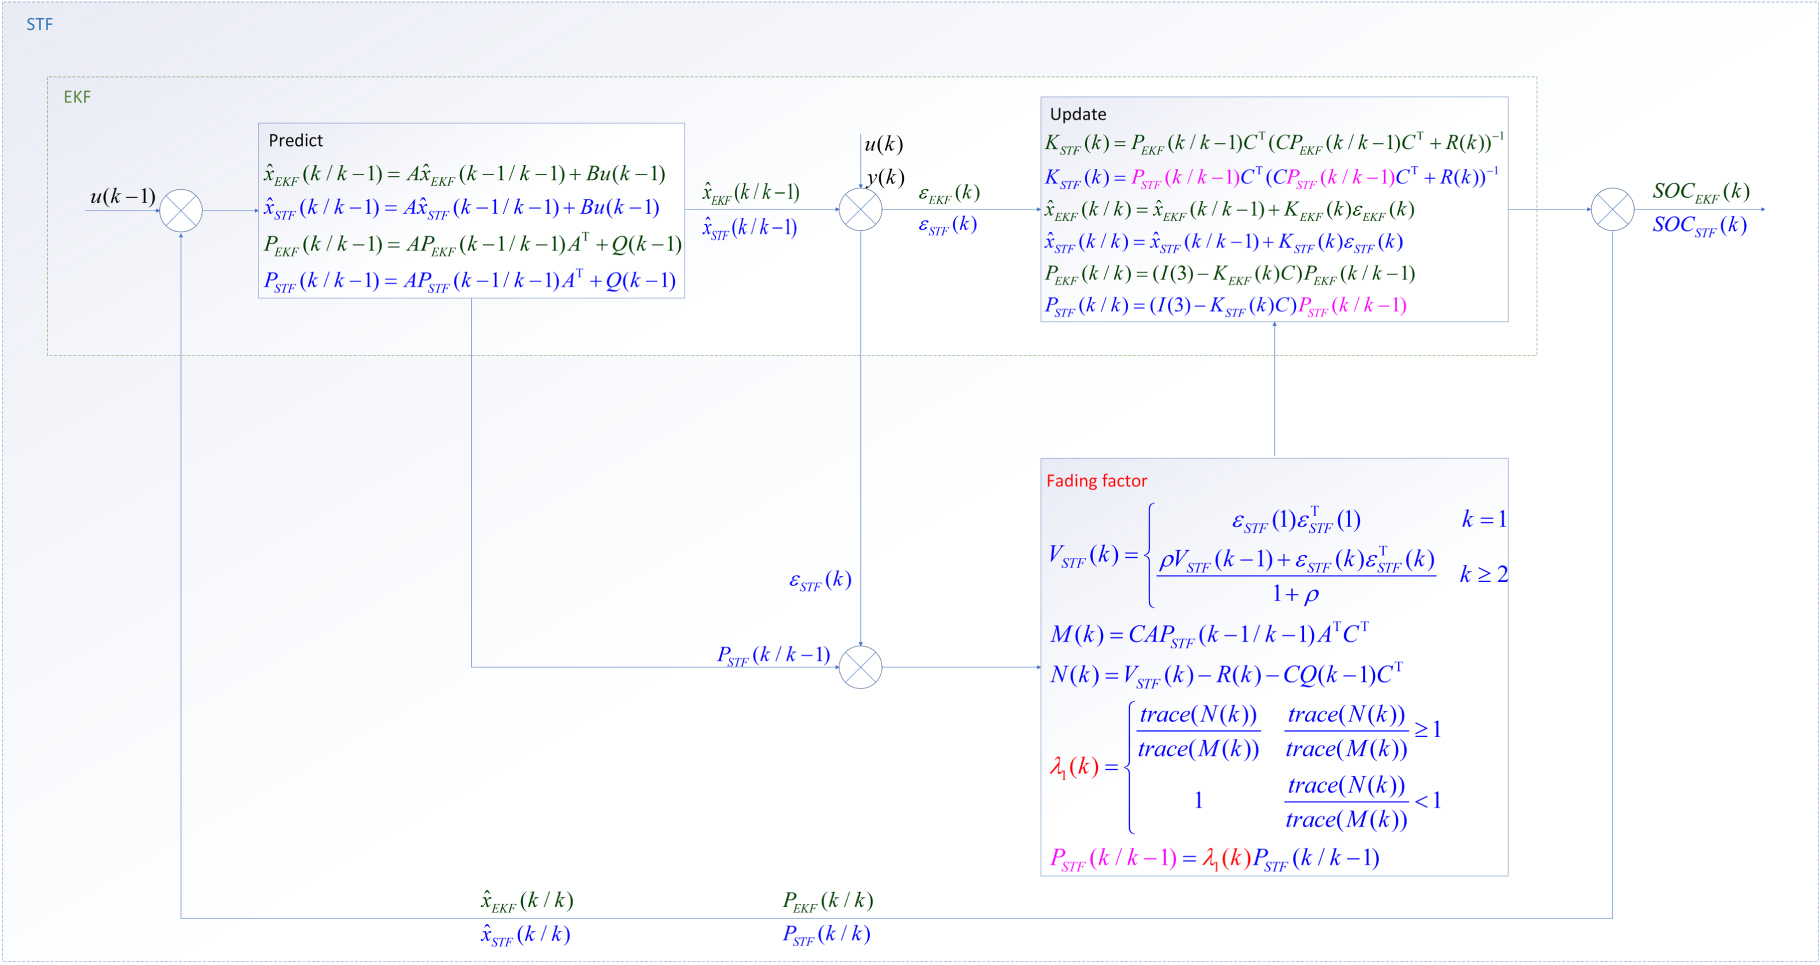Click the Update block title

(x=1078, y=114)
